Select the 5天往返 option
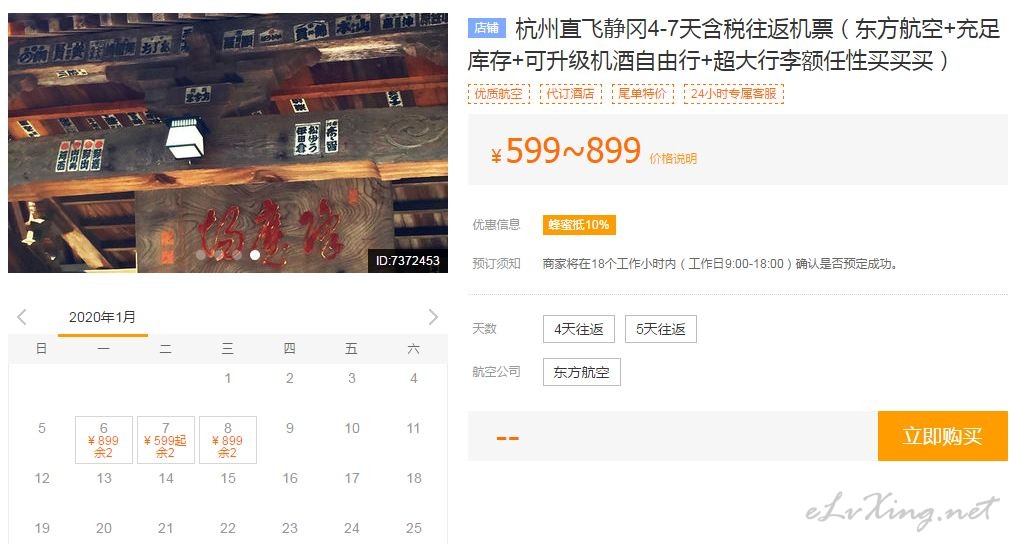The image size is (1010, 544). [x=660, y=329]
